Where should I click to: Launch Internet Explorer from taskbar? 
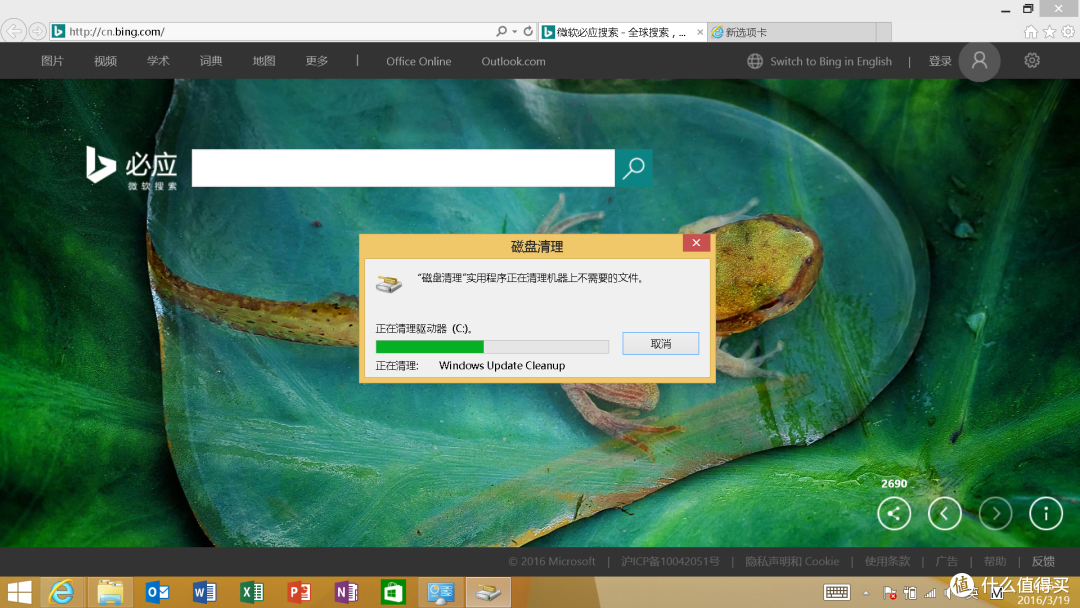coord(62,592)
